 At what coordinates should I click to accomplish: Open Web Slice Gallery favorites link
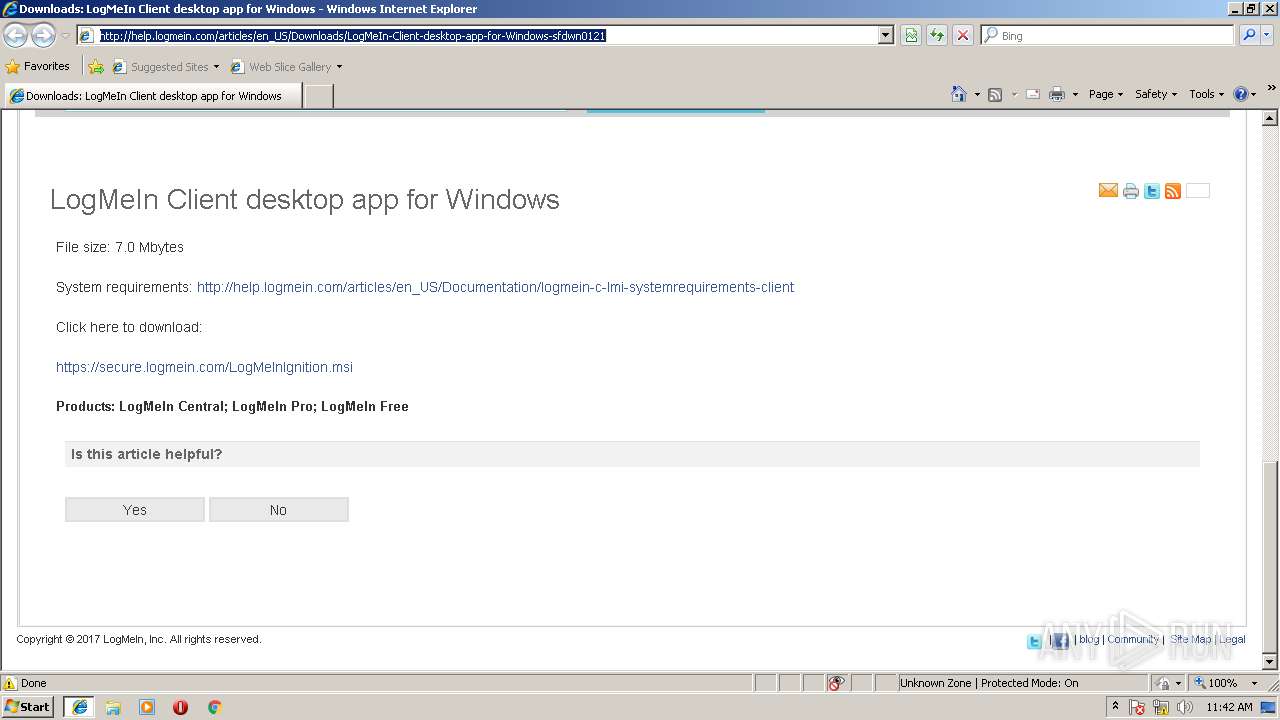point(286,67)
